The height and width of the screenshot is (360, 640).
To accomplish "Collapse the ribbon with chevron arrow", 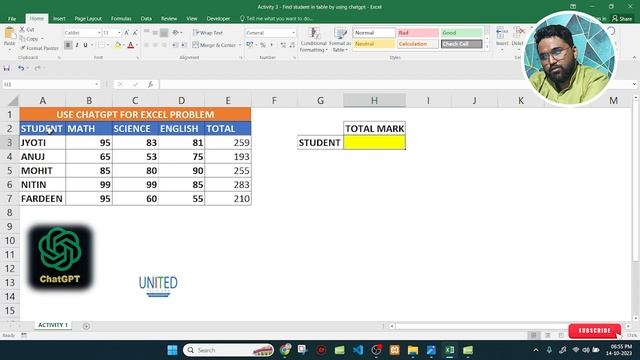I will 634,58.
